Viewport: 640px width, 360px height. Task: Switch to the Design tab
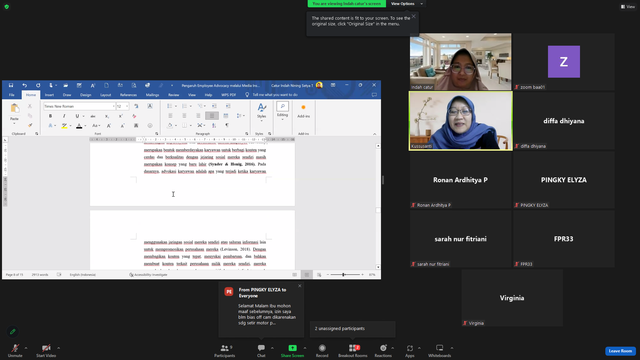(85, 95)
